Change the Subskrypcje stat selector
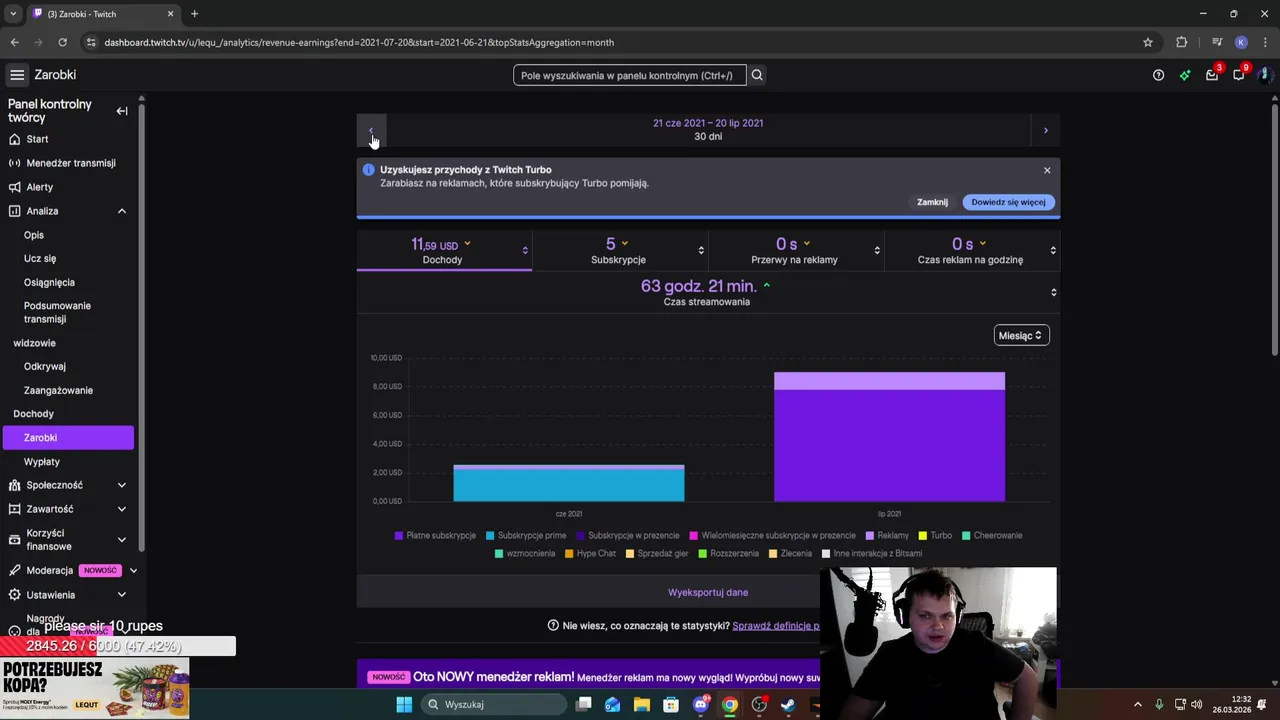This screenshot has height=720, width=1280. pyautogui.click(x=701, y=250)
